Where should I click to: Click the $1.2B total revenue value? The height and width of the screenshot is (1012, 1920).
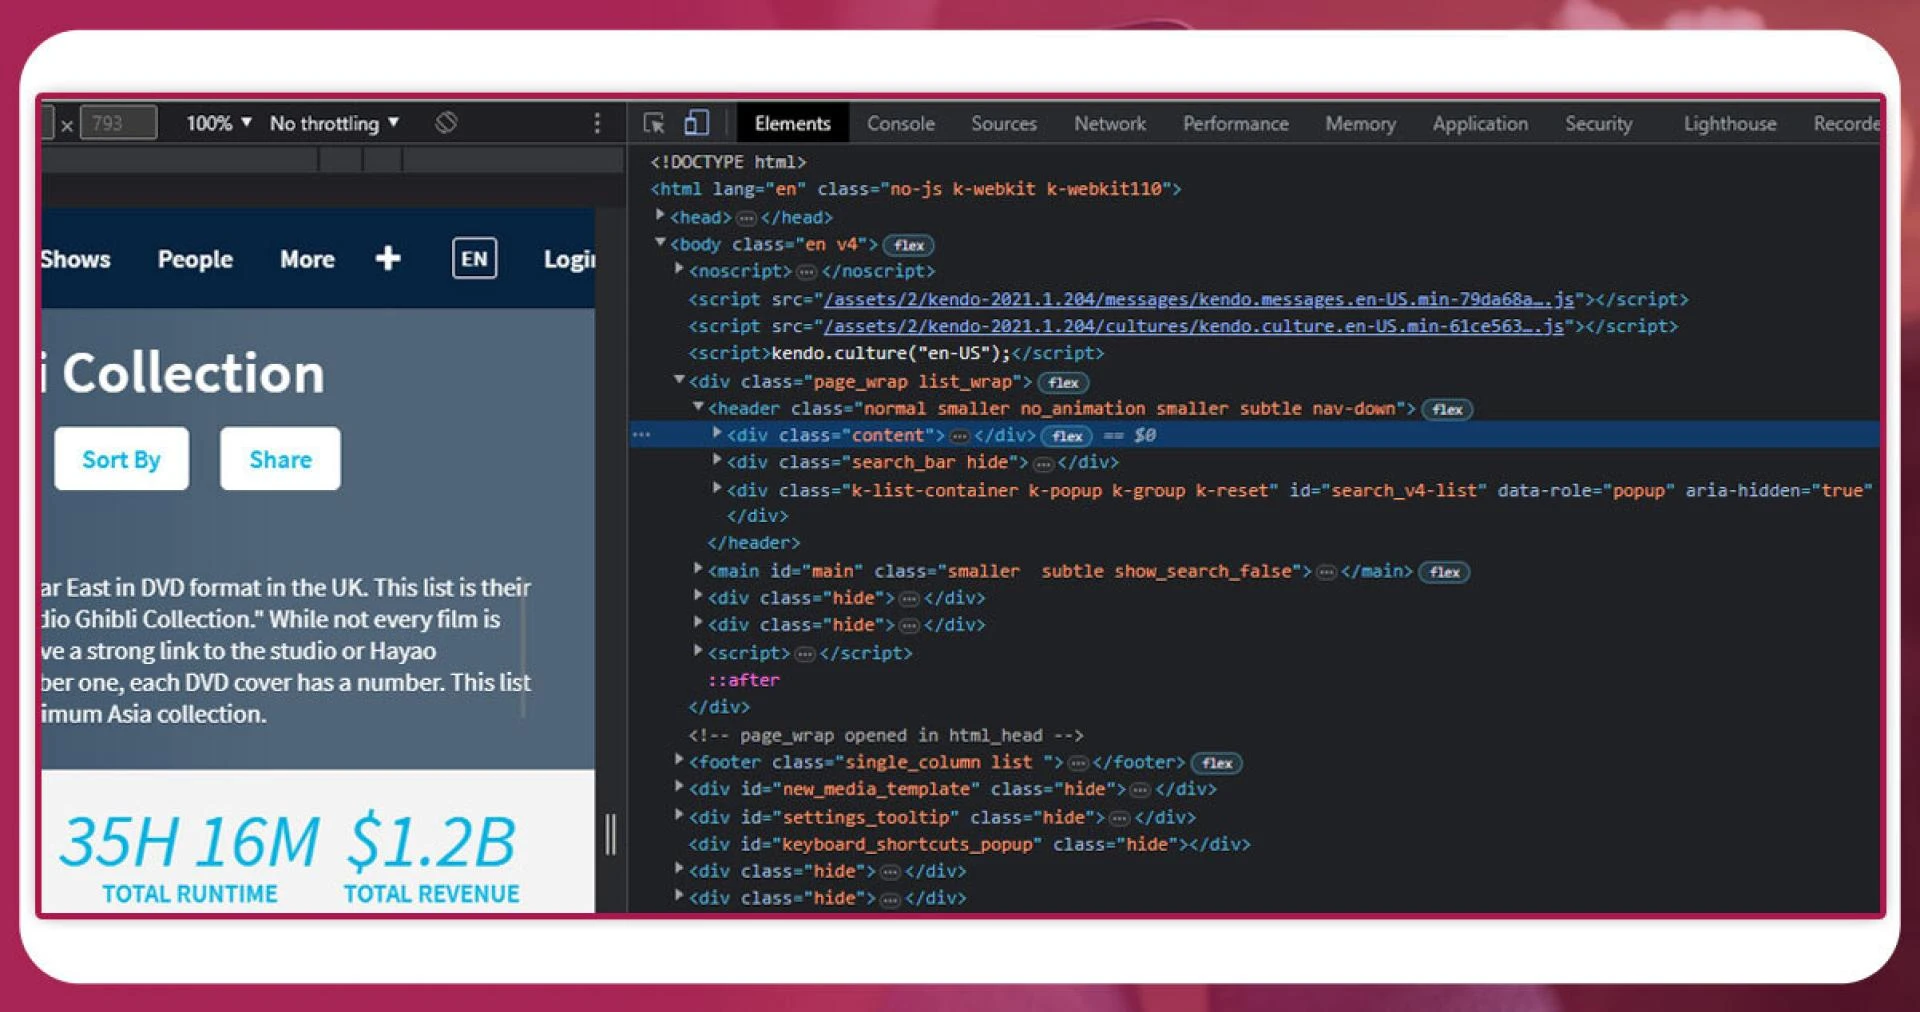tap(431, 841)
